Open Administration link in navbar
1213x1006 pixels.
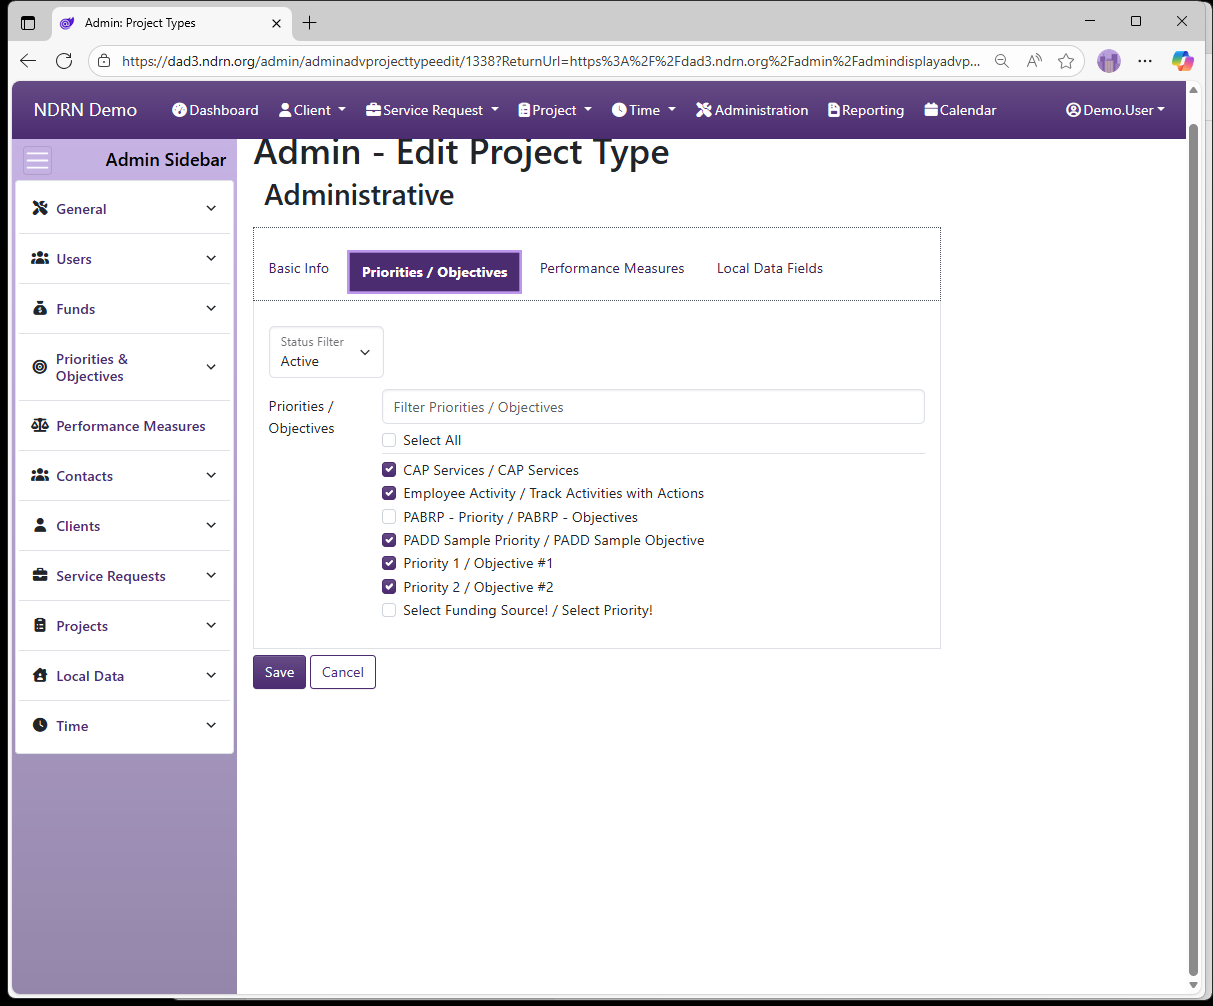pos(752,110)
